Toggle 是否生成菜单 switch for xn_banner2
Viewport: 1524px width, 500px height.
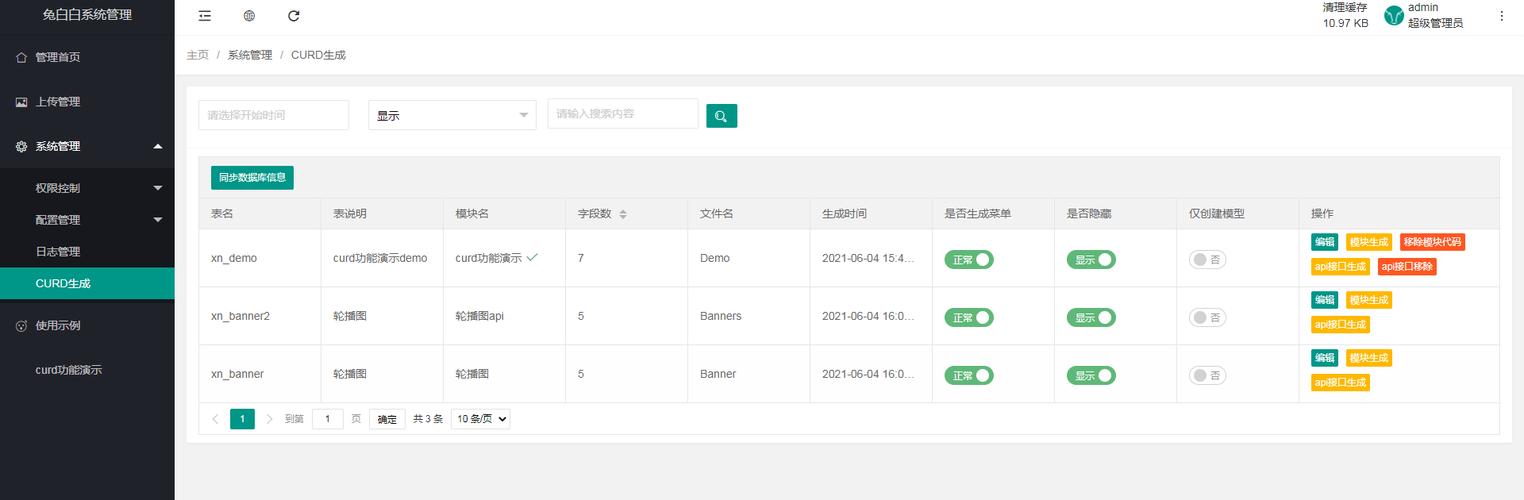969,317
